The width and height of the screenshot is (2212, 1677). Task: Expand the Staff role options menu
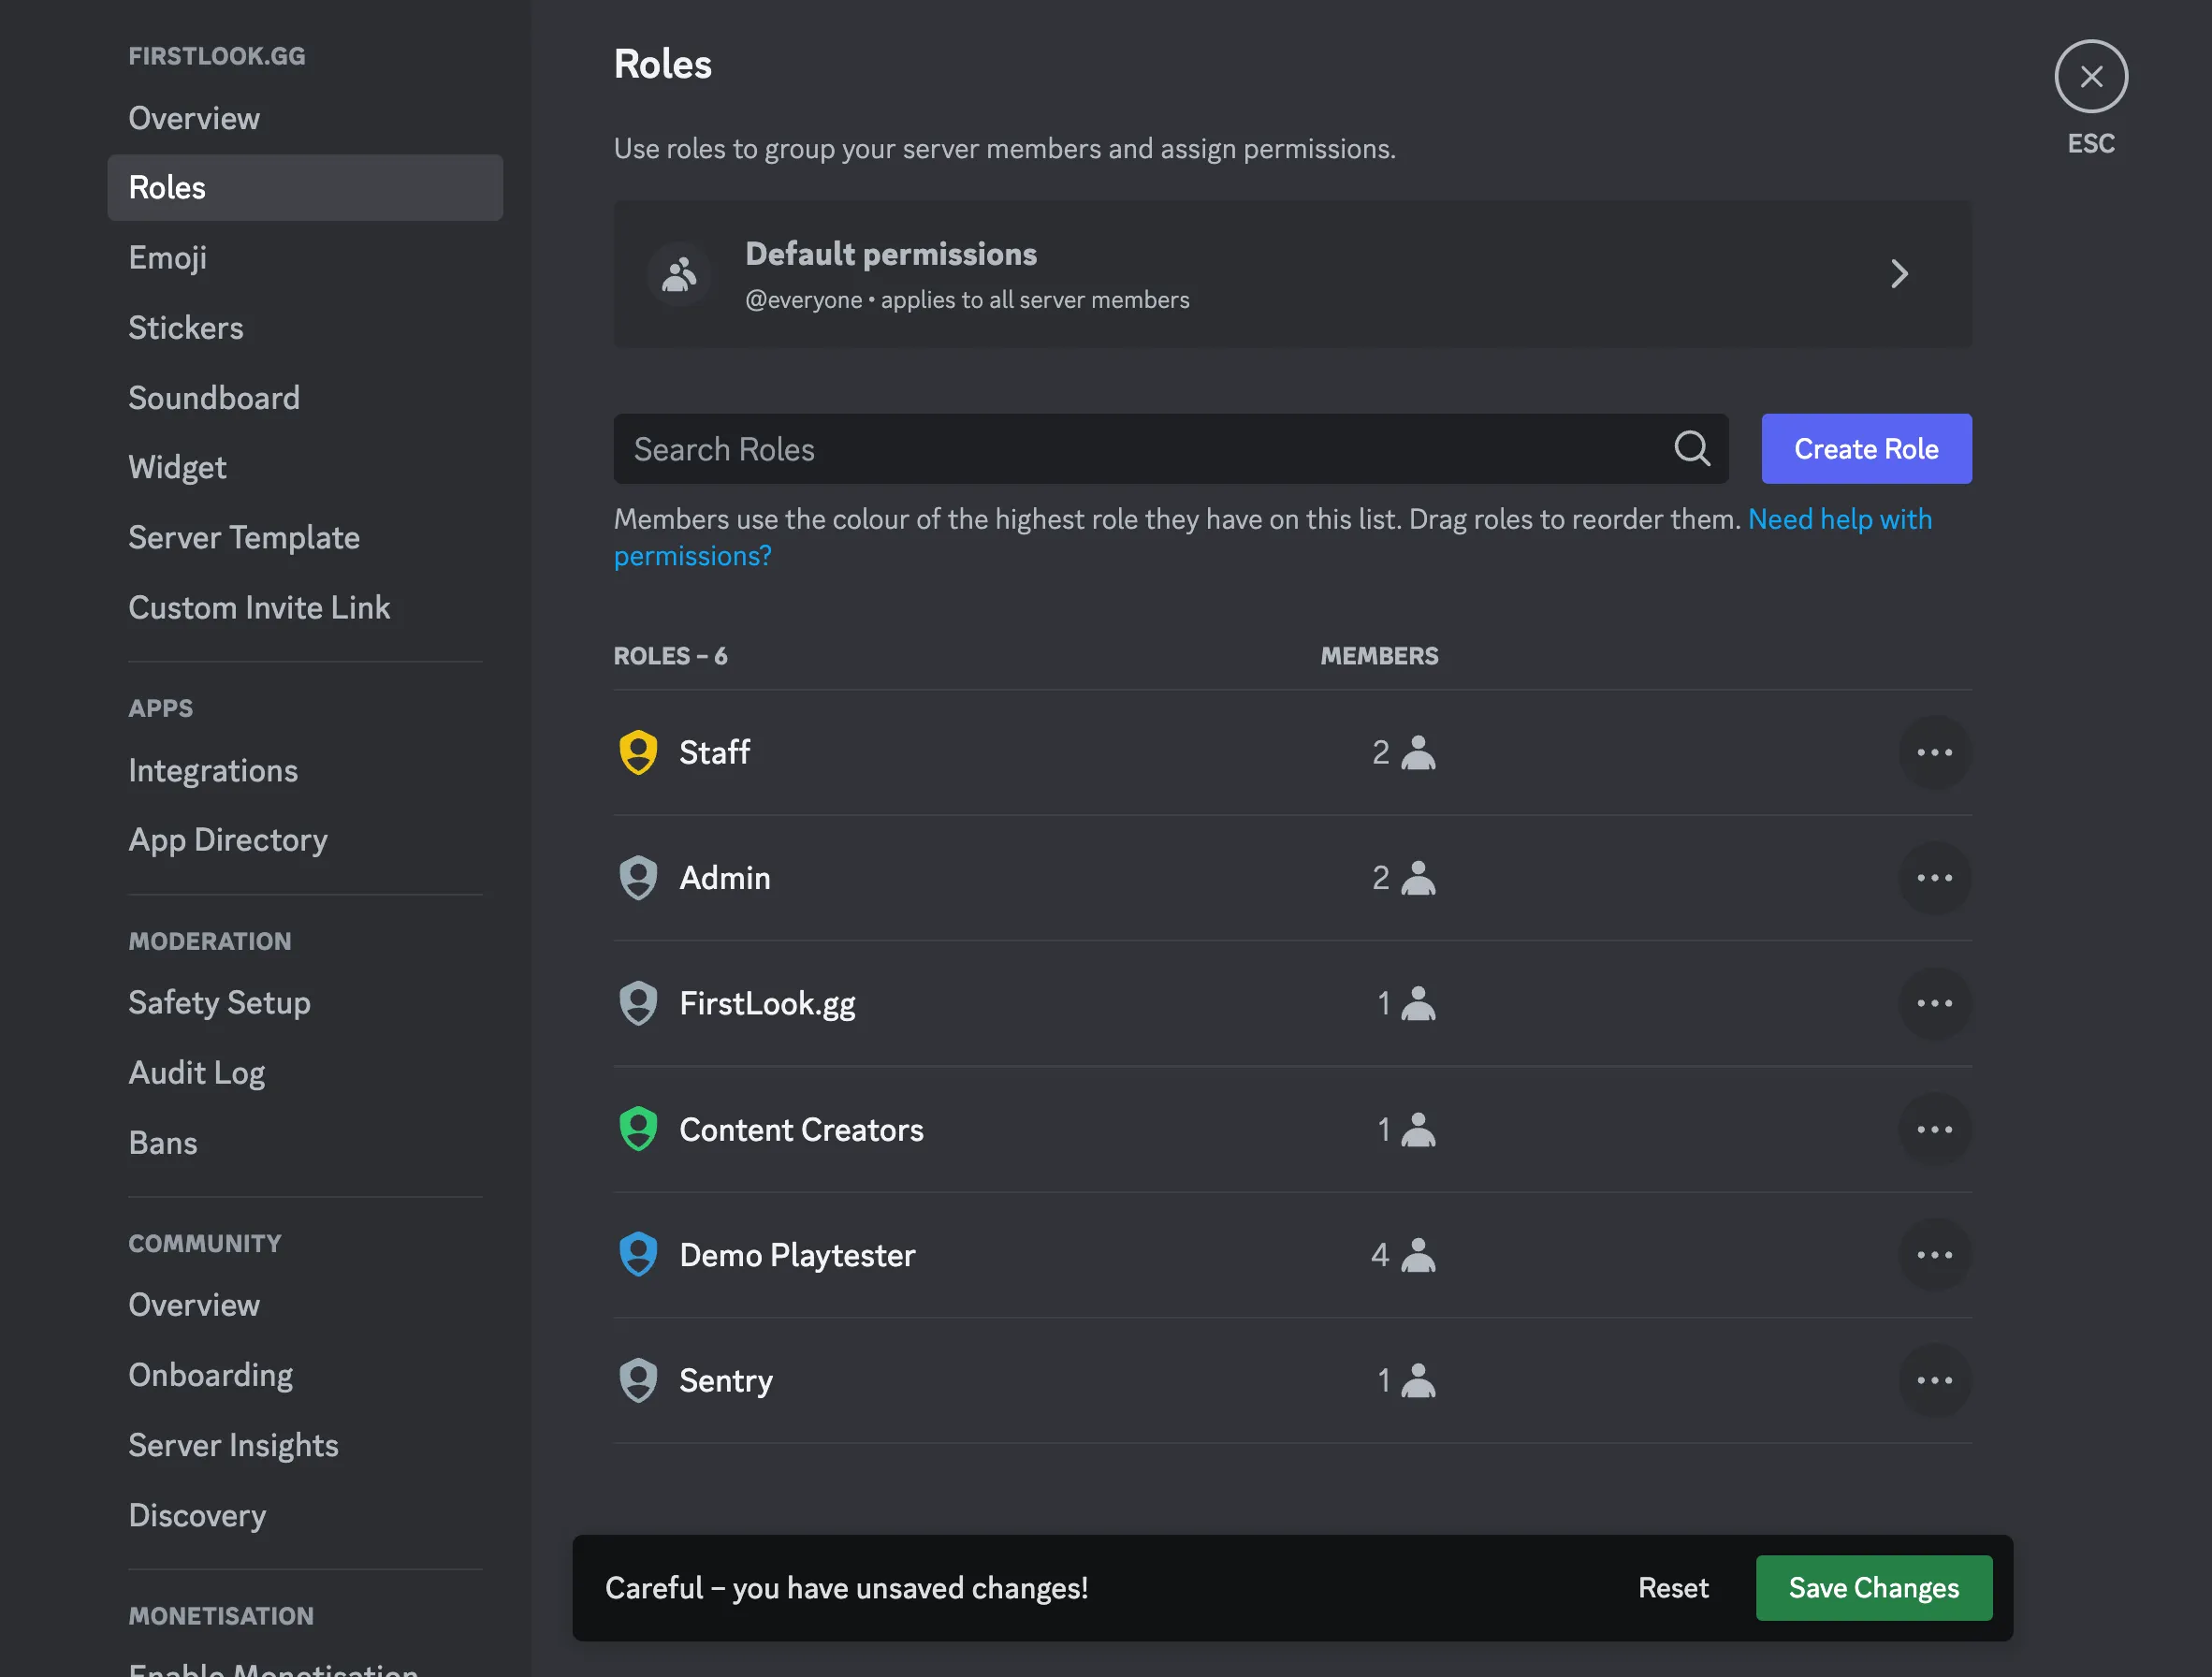[x=1934, y=751]
